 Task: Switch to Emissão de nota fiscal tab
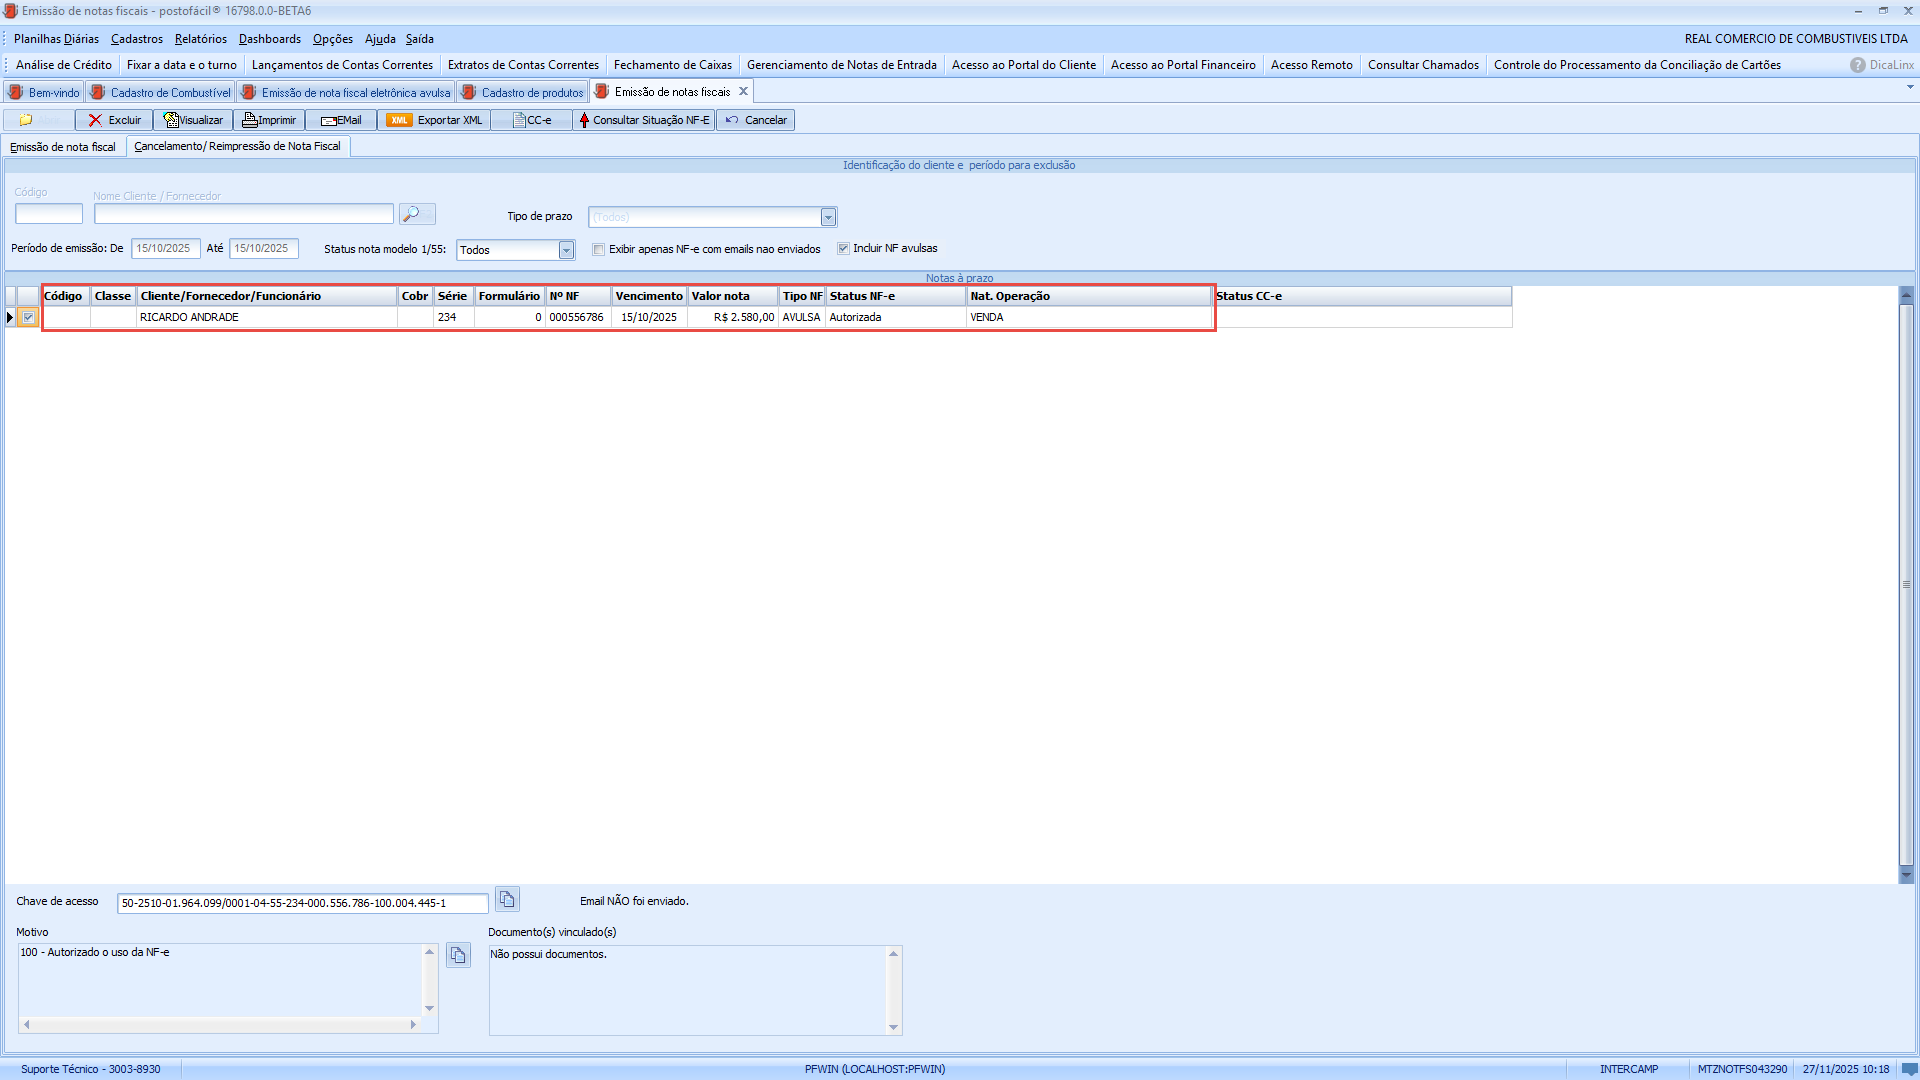[63, 147]
